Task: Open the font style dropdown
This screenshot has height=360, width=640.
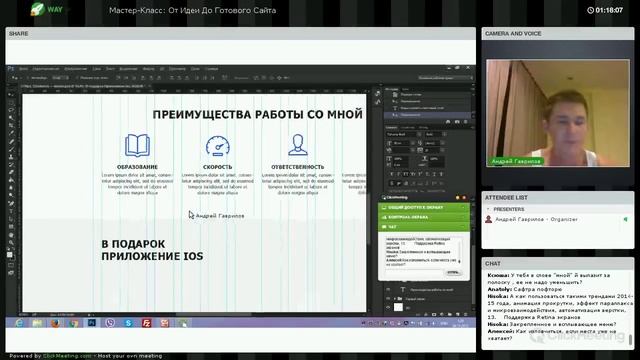Action: pos(444,134)
